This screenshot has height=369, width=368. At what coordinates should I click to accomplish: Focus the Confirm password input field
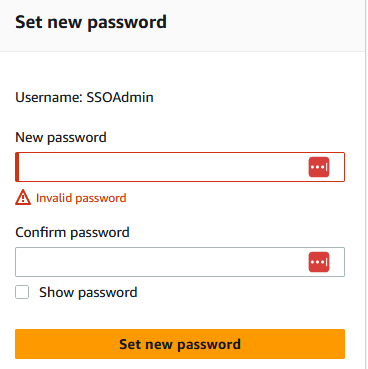point(180,262)
